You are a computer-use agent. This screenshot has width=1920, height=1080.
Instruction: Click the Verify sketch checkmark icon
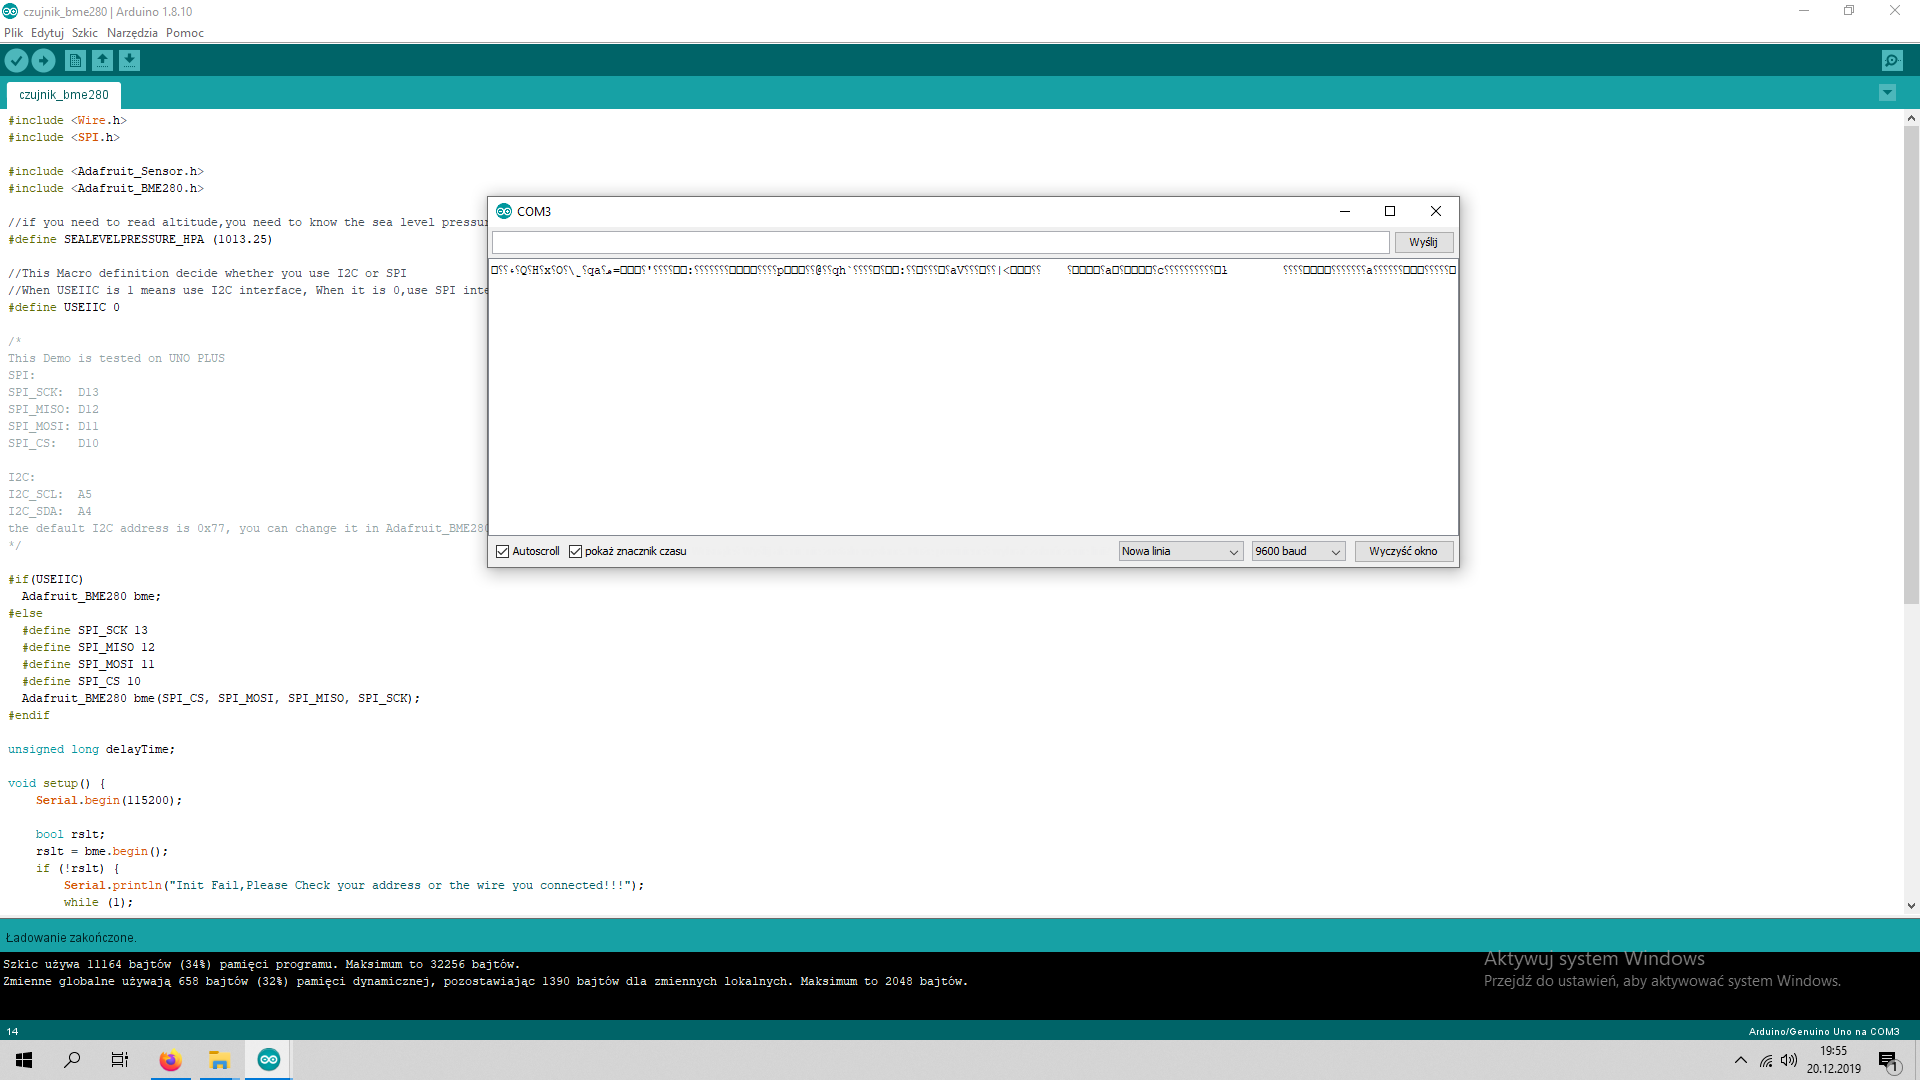(x=16, y=61)
